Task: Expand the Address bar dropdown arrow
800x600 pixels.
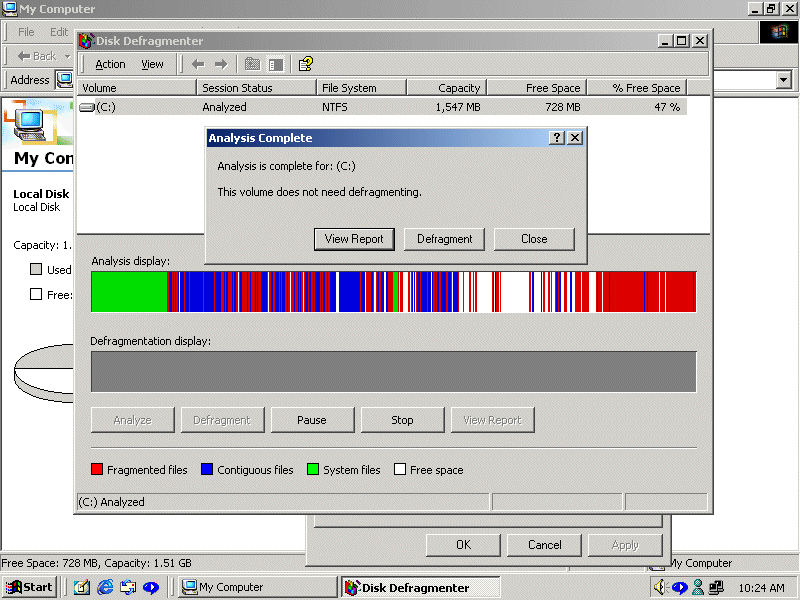Action: pyautogui.click(x=783, y=80)
